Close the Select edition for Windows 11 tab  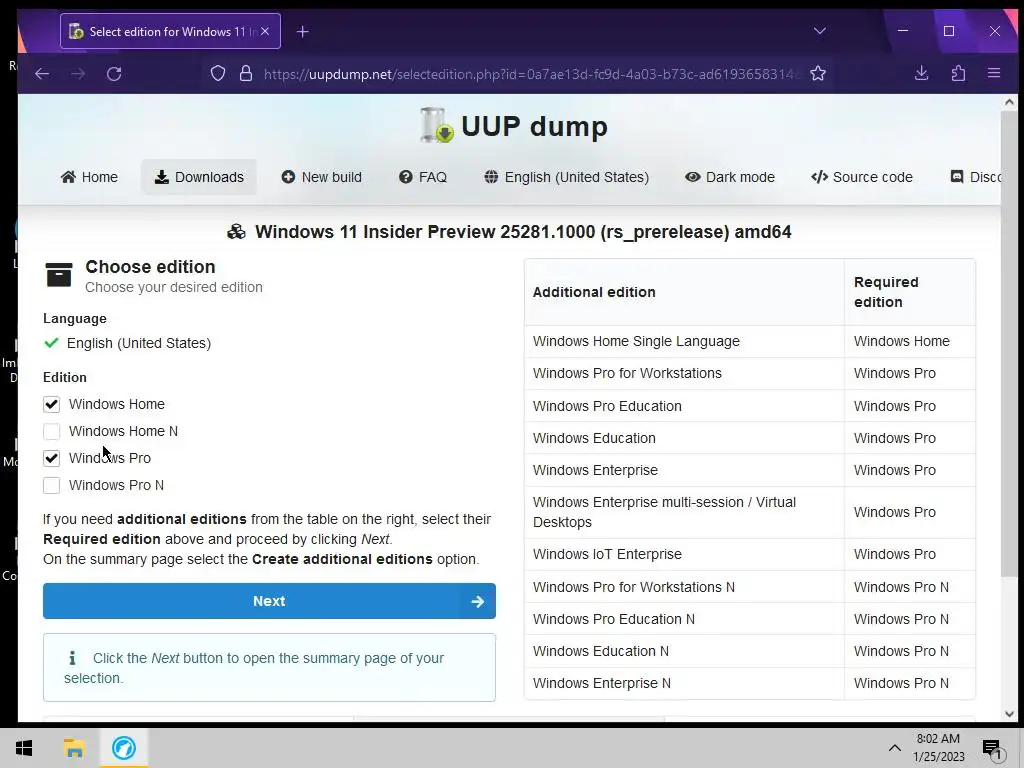264,31
